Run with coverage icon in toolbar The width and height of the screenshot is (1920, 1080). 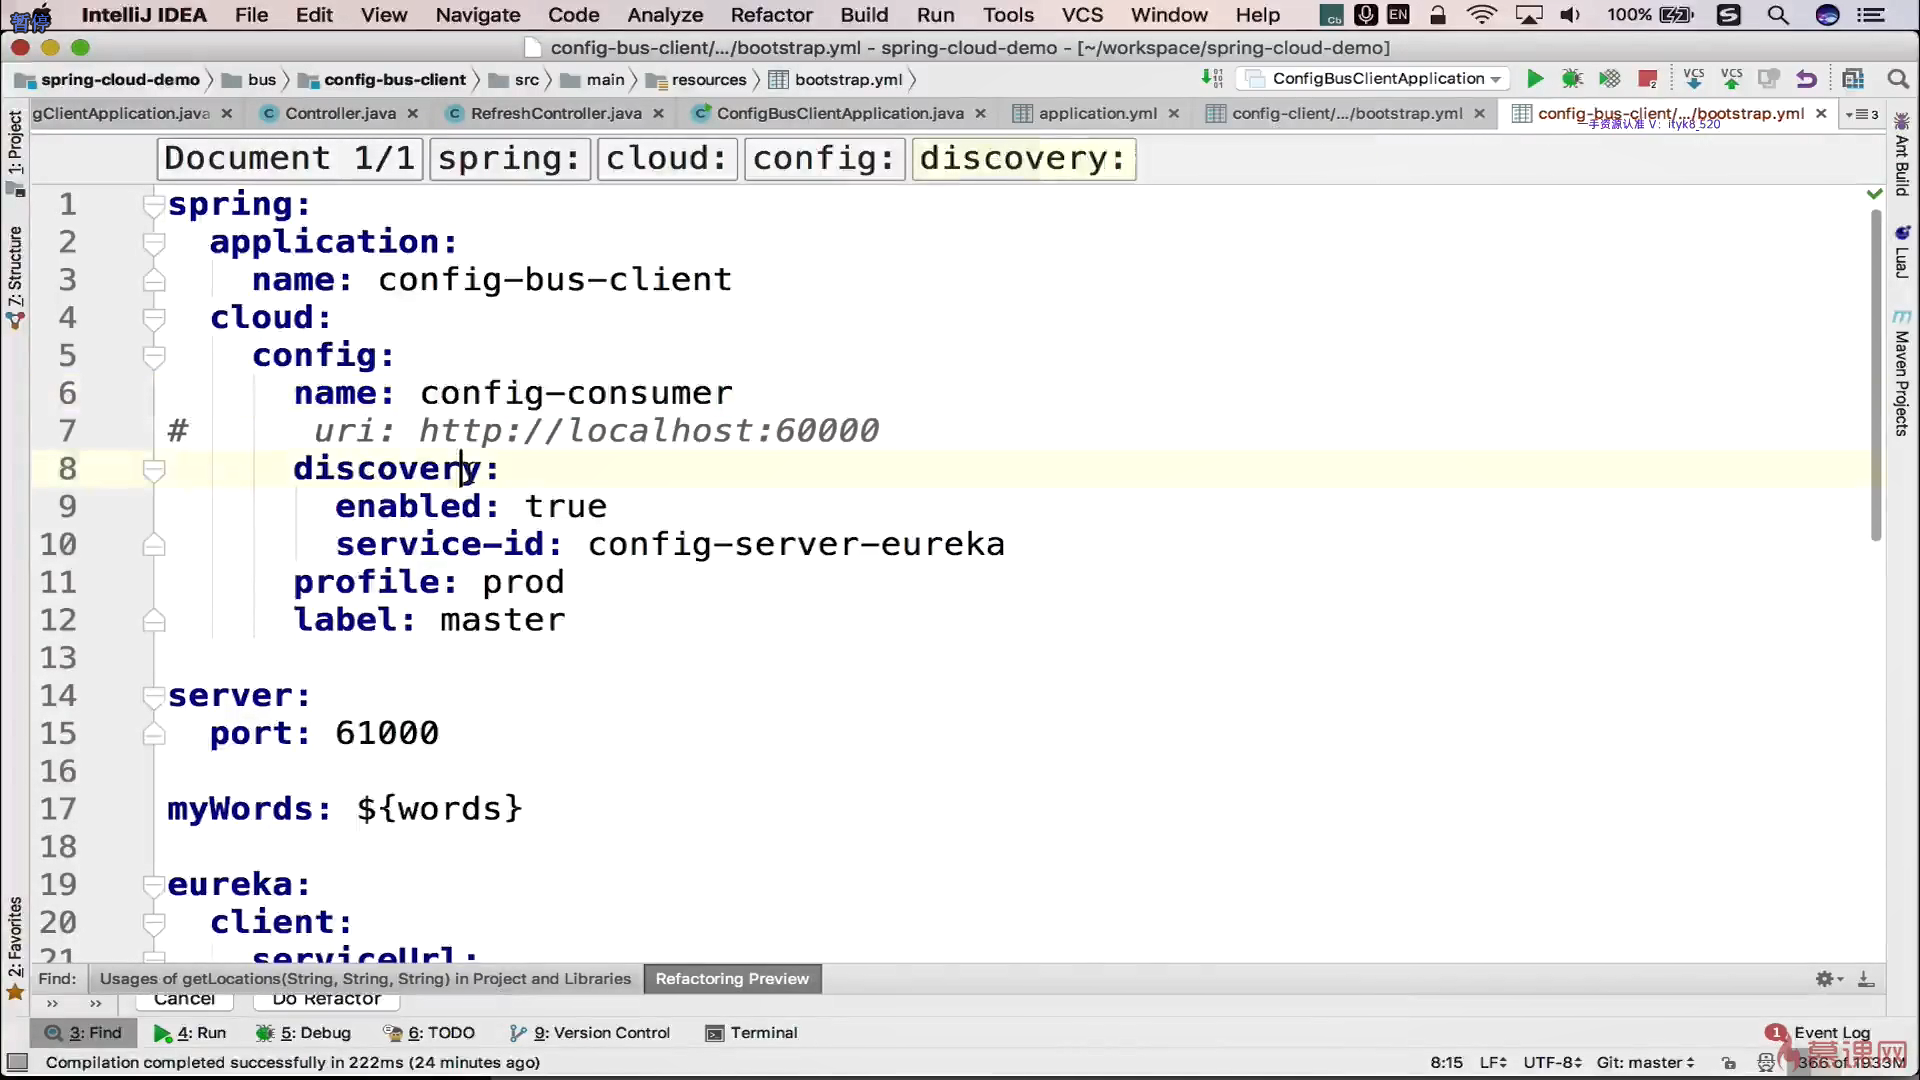[1609, 79]
